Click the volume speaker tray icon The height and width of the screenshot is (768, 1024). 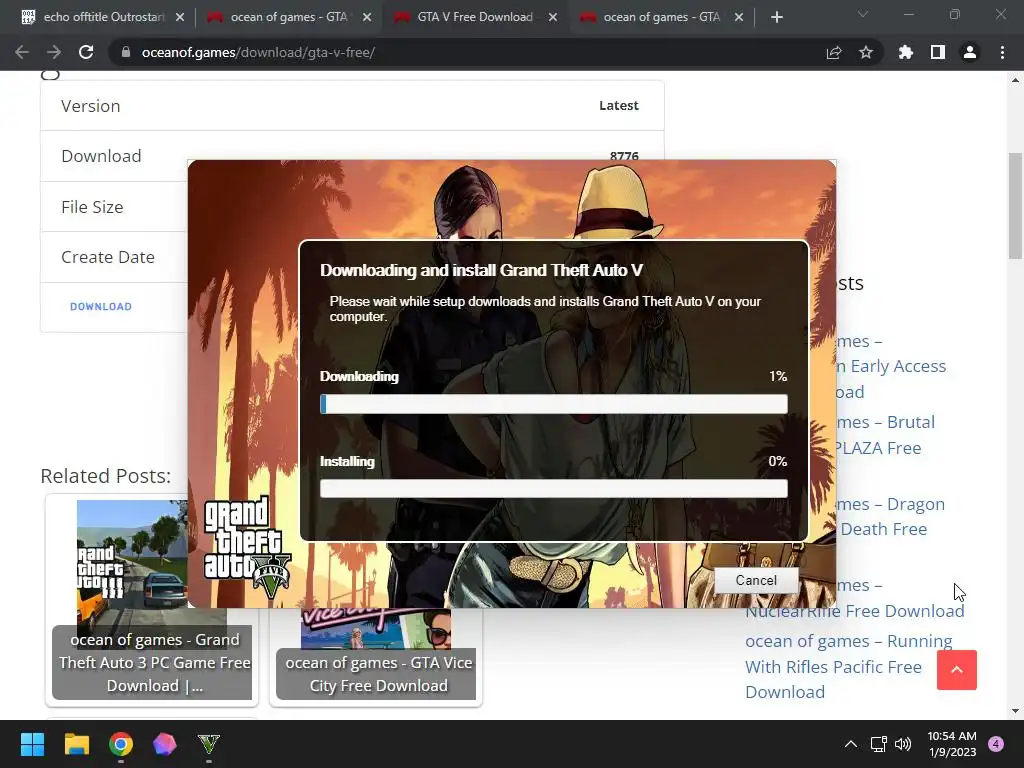[903, 744]
